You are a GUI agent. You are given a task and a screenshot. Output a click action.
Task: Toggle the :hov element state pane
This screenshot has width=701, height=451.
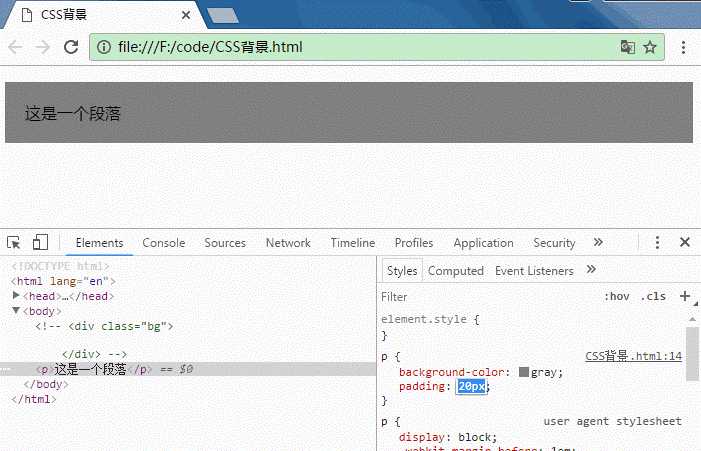pyautogui.click(x=617, y=296)
